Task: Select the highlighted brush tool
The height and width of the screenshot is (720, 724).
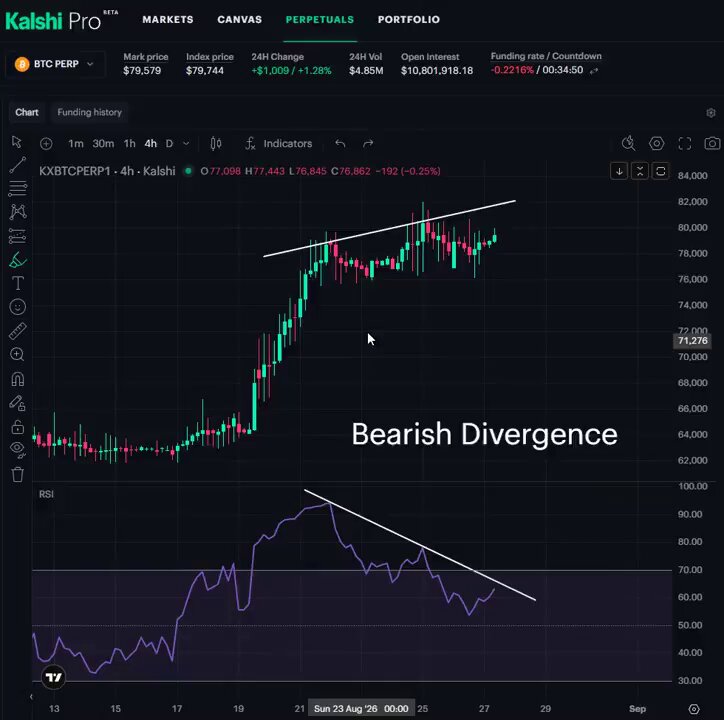Action: 18,260
